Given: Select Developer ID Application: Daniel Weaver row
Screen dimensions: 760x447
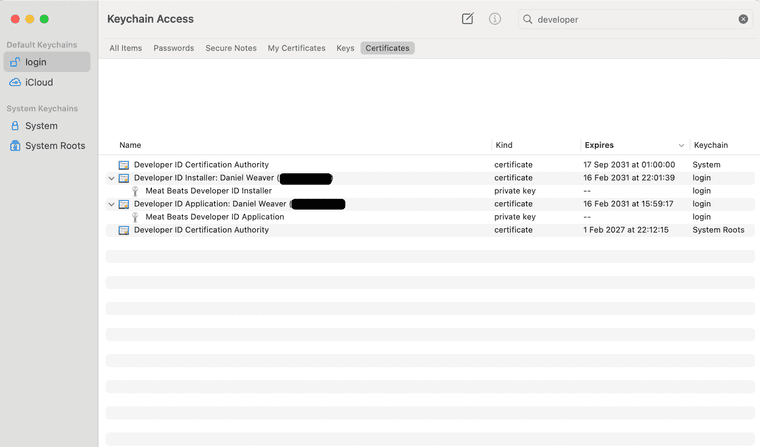Looking at the screenshot, I should coord(430,204).
